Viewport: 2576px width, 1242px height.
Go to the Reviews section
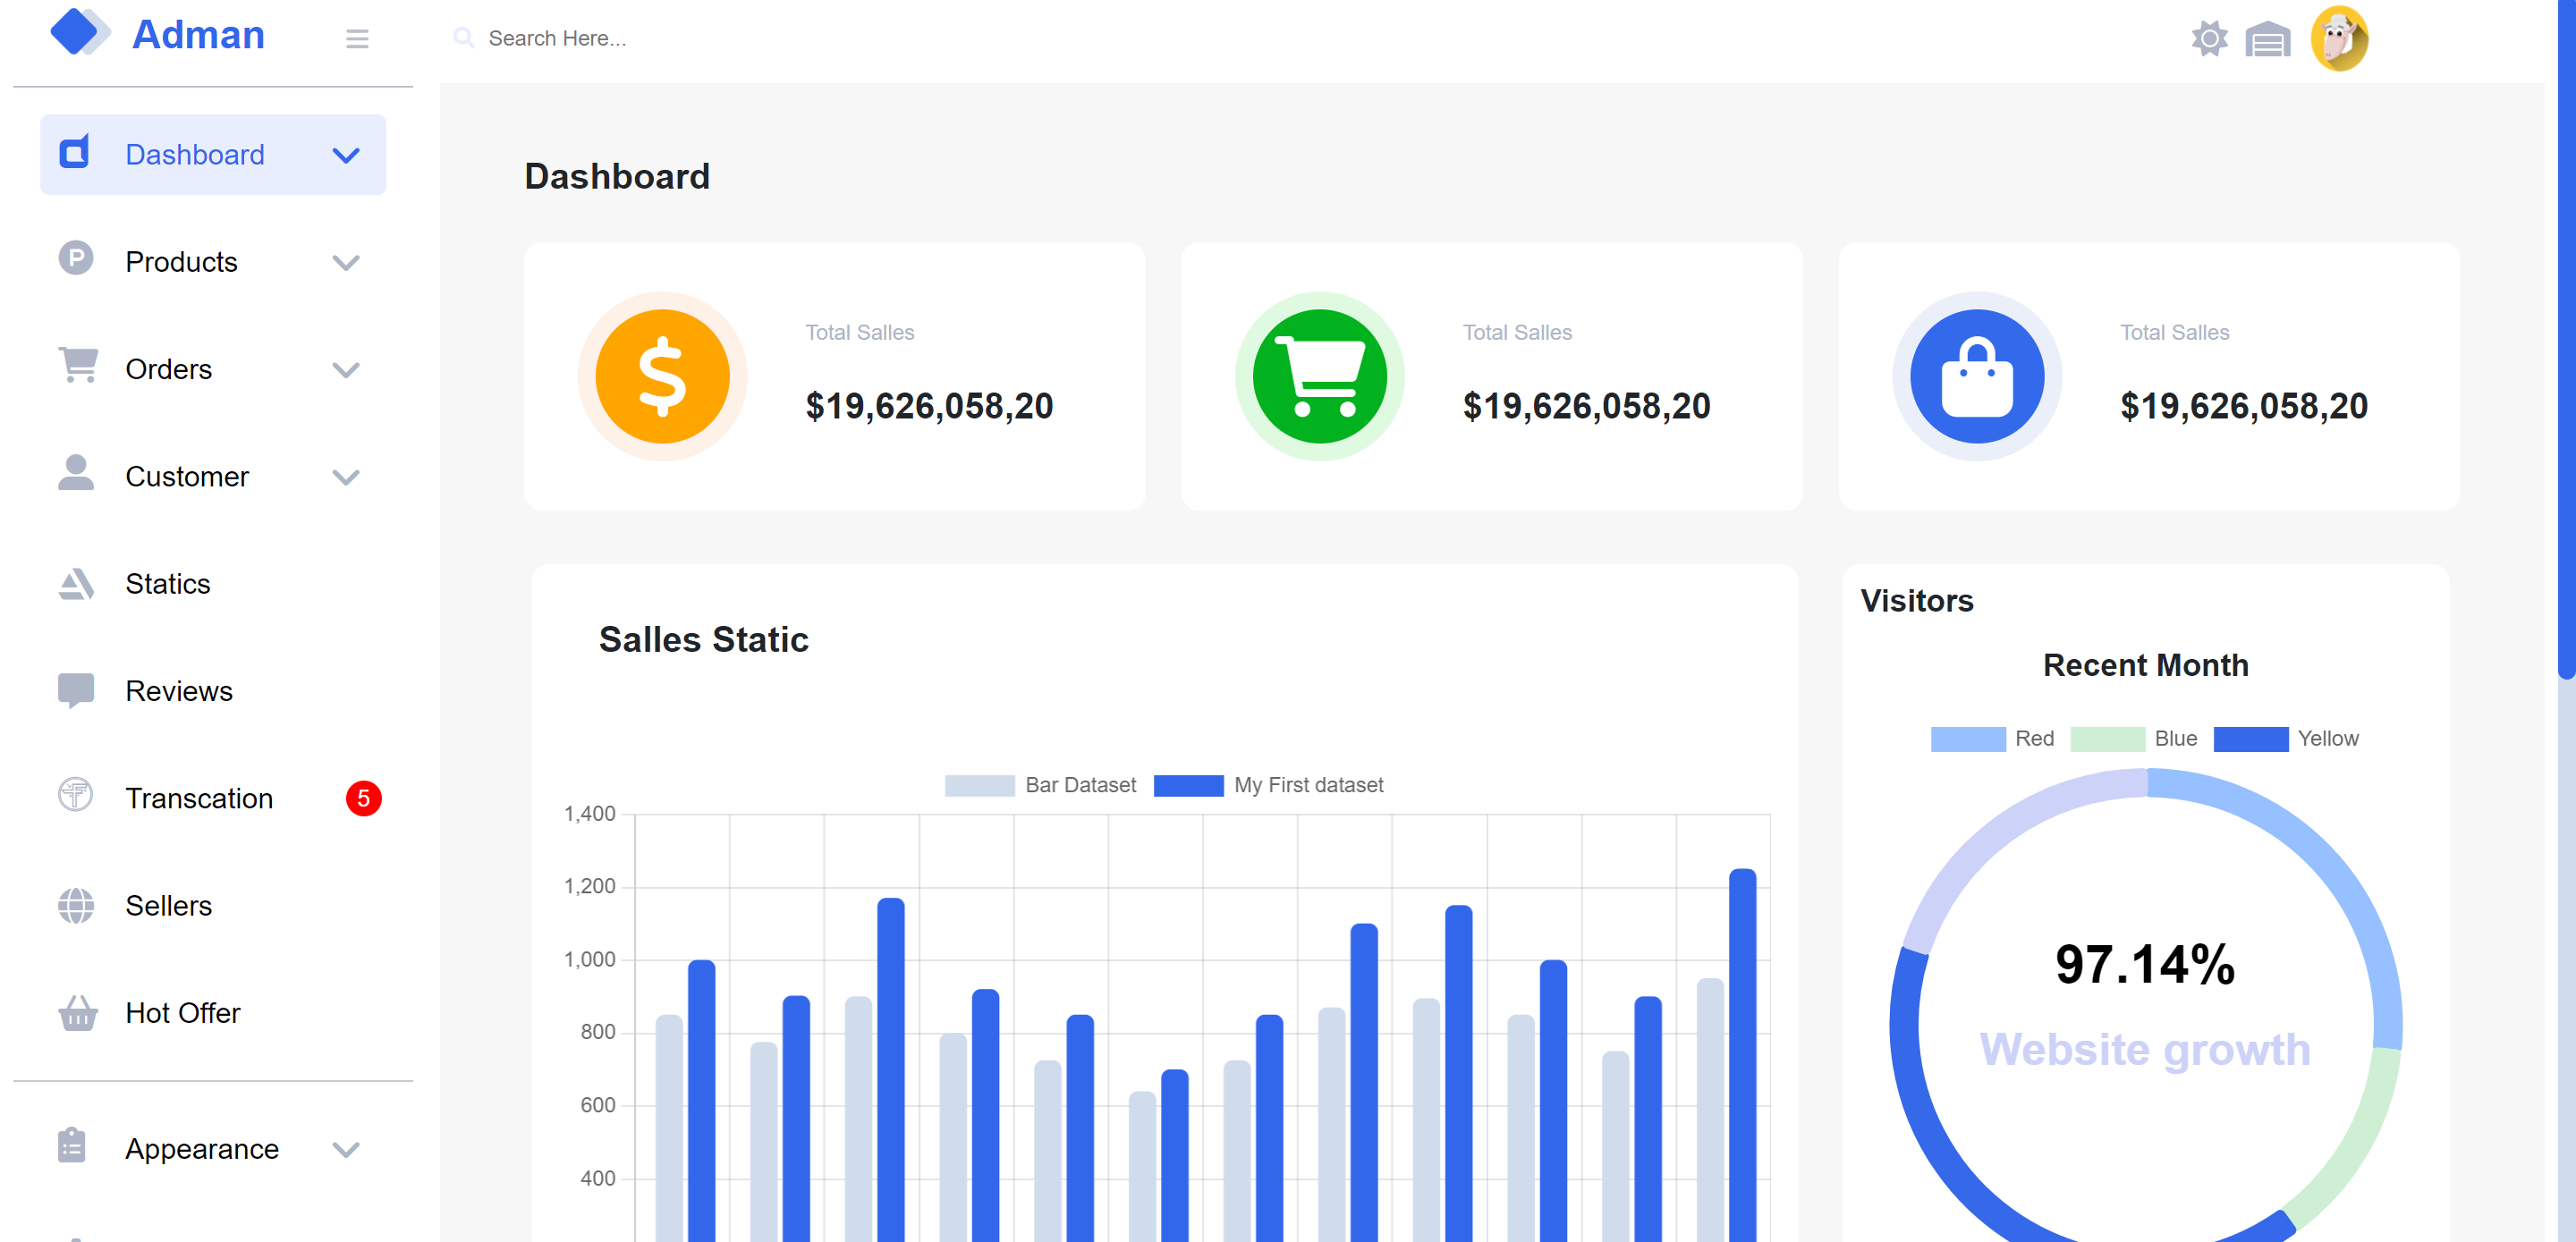(x=178, y=691)
